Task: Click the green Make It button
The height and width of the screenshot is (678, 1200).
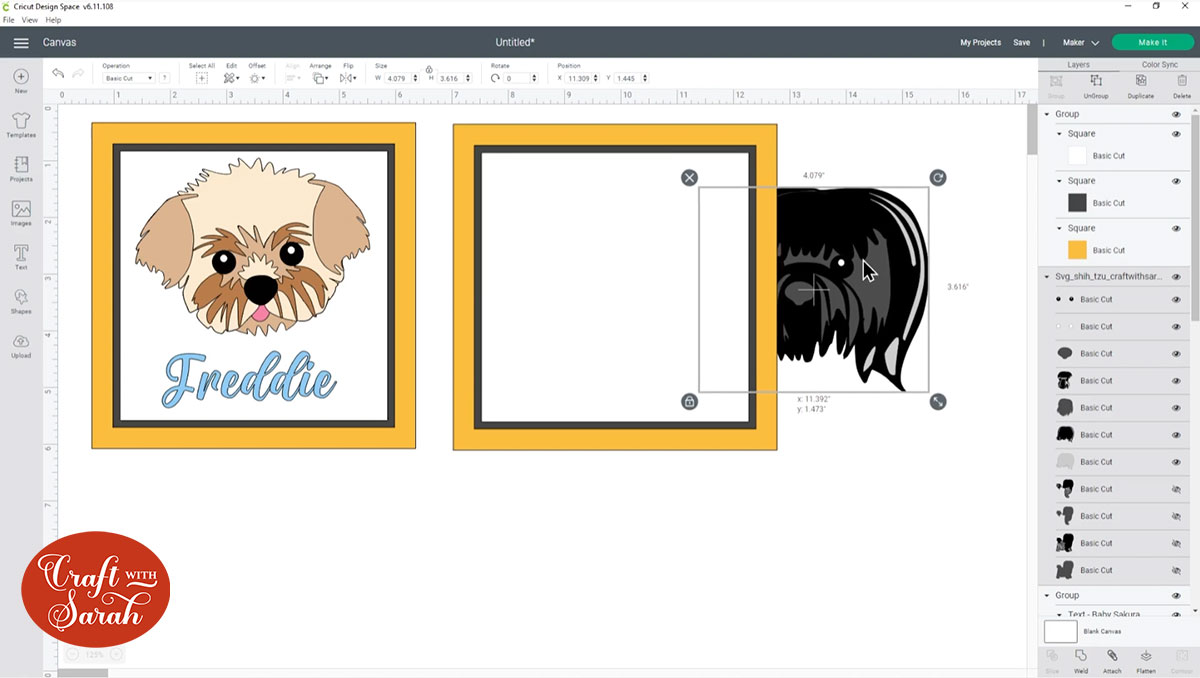Action: pos(1152,43)
